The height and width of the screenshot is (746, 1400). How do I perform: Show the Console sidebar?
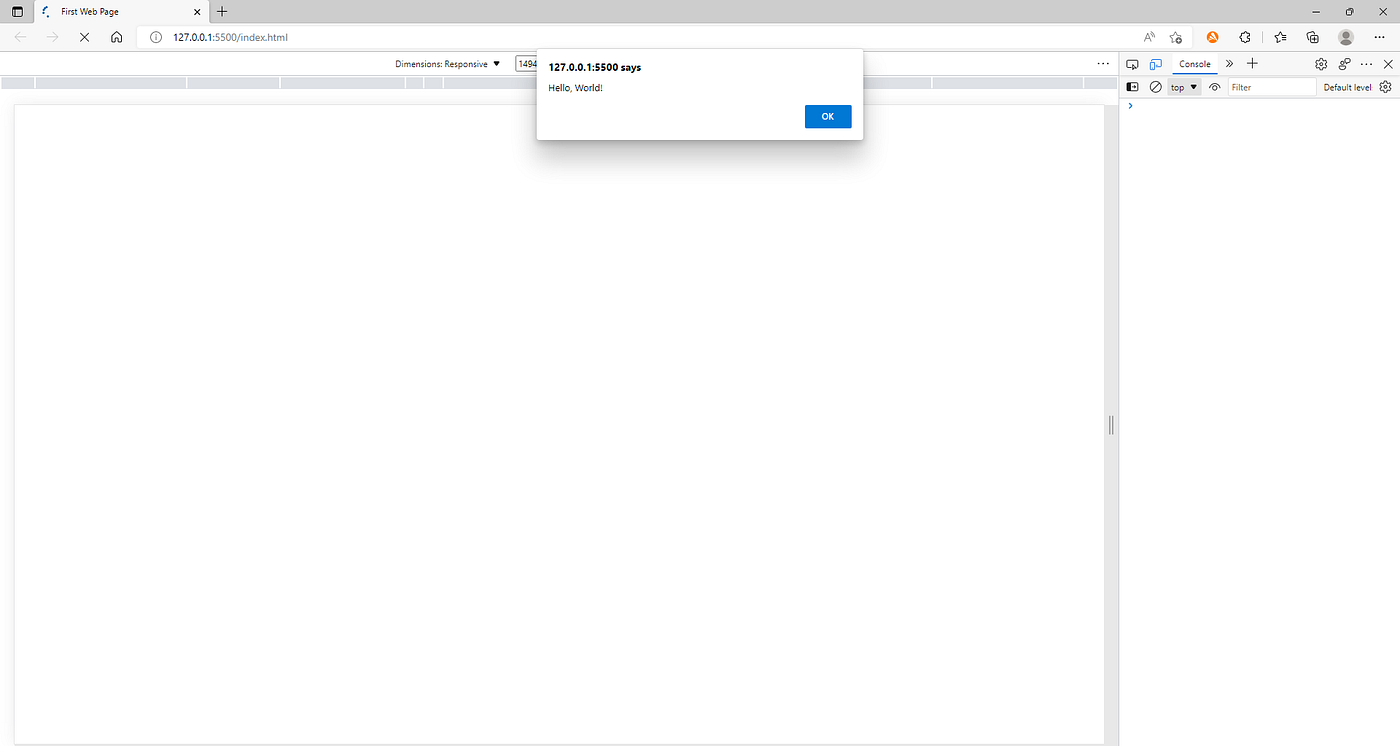tap(1132, 87)
